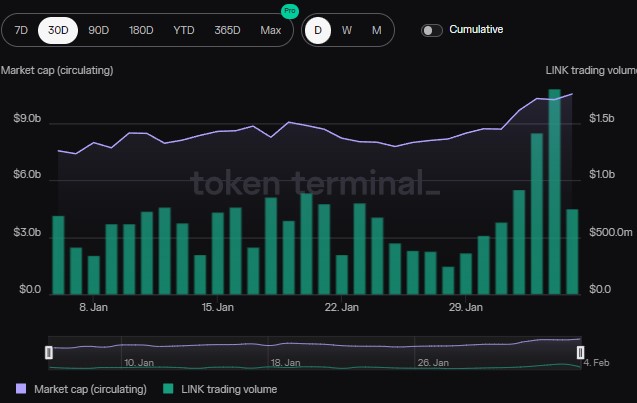Screen dimensions: 637x403
Task: Set granularity to monthly (M)
Action: tap(377, 30)
